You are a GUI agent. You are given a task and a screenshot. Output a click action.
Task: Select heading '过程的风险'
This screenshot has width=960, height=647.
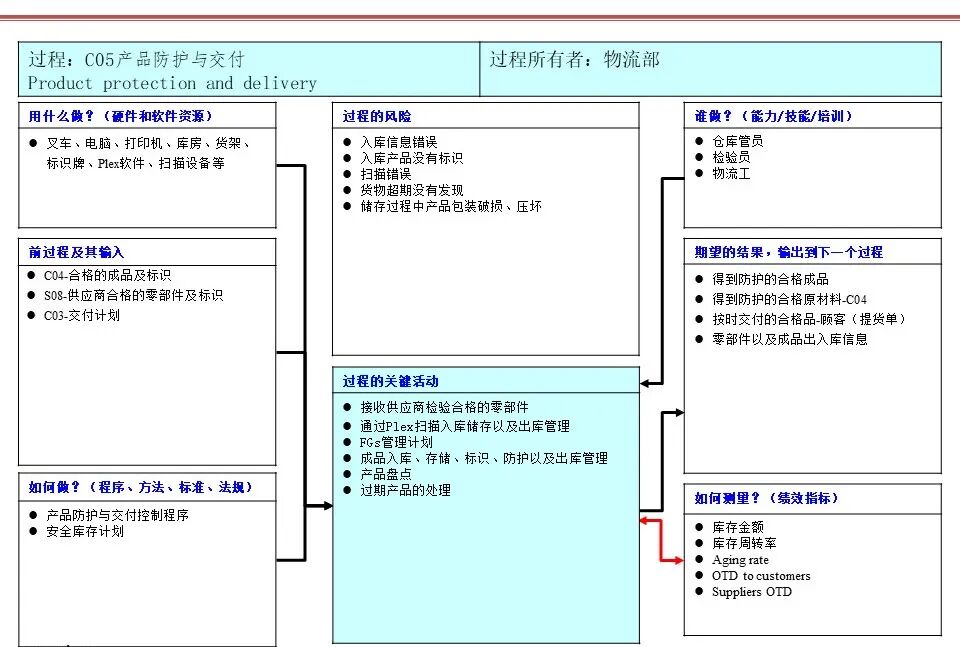coord(377,116)
